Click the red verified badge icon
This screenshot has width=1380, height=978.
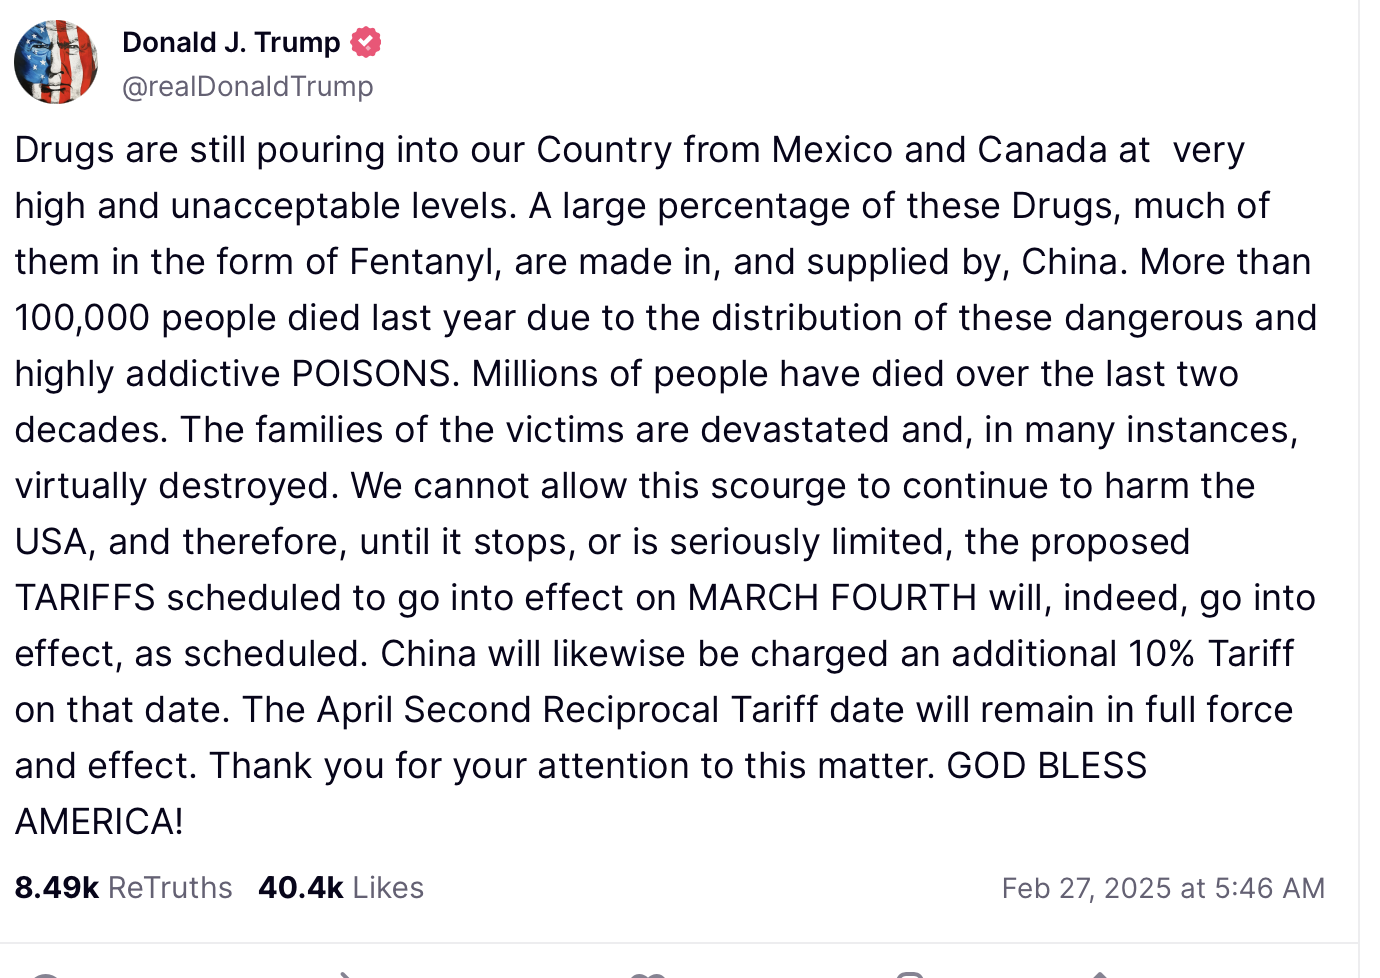coord(366,42)
